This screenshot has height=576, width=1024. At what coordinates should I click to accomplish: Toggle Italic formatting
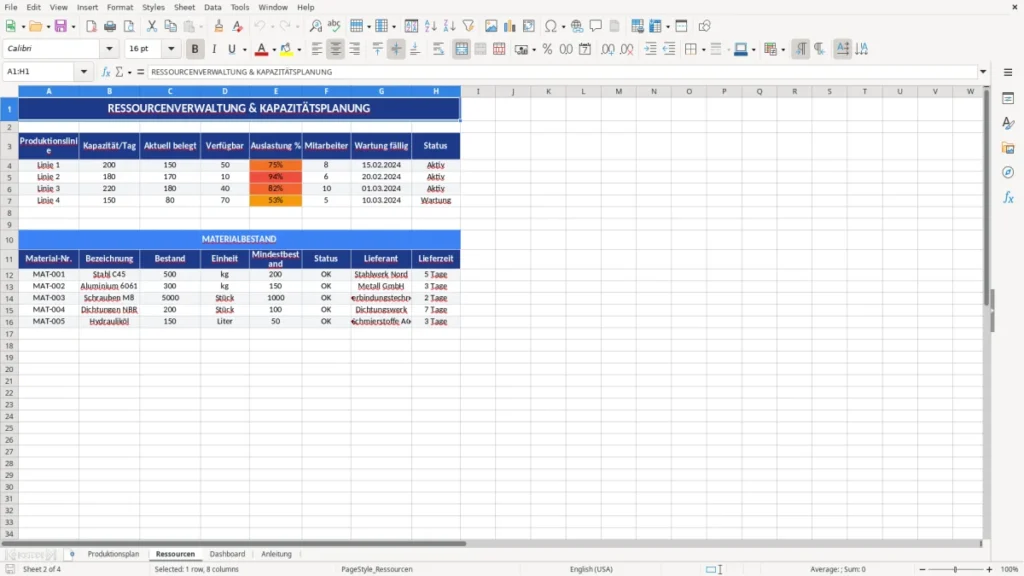(x=214, y=49)
